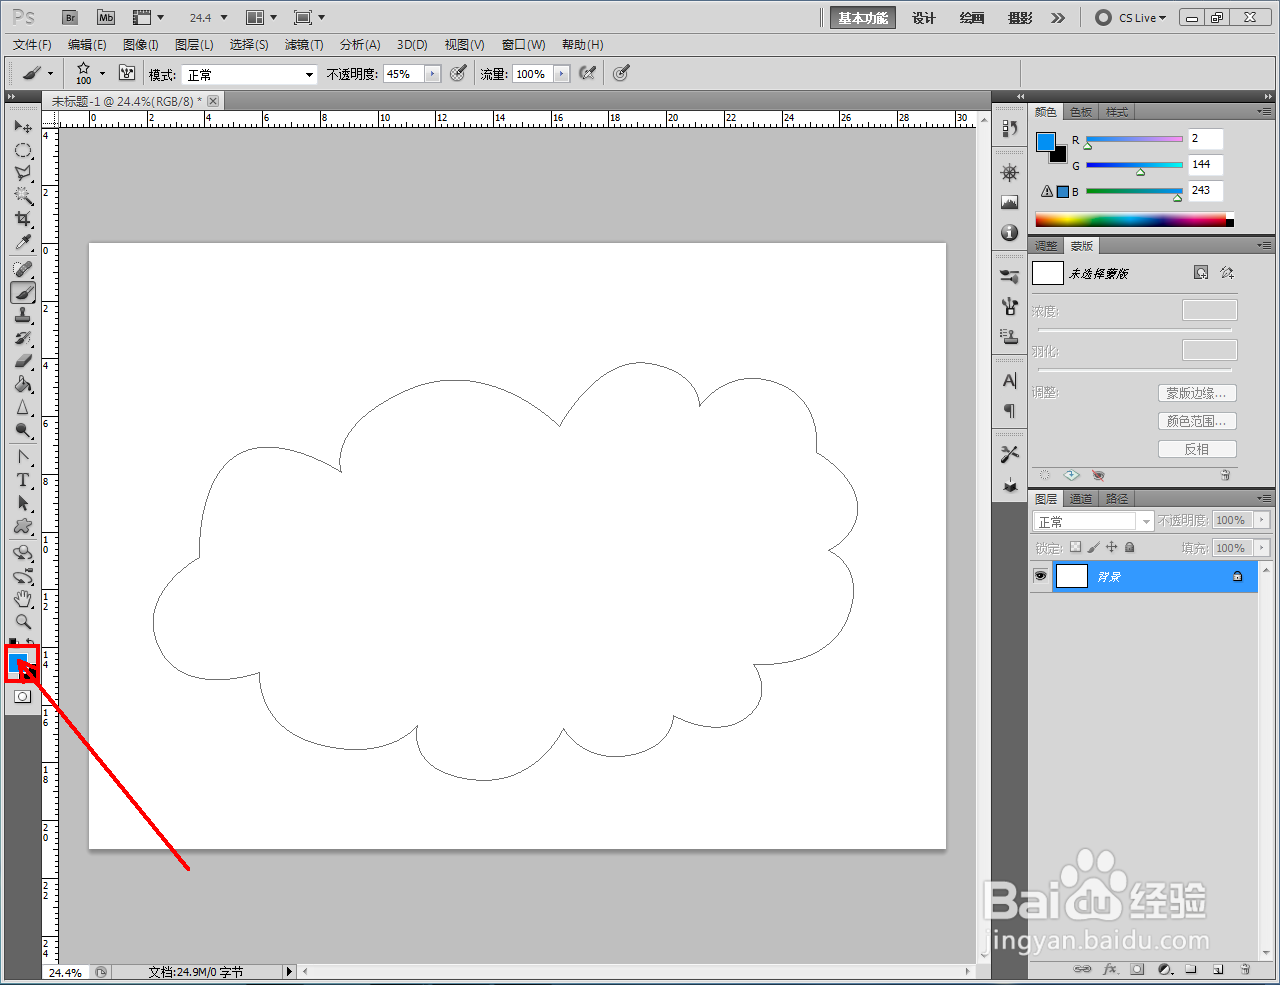The height and width of the screenshot is (985, 1280).
Task: Open the Navigator panel icon
Action: pos(1010,172)
